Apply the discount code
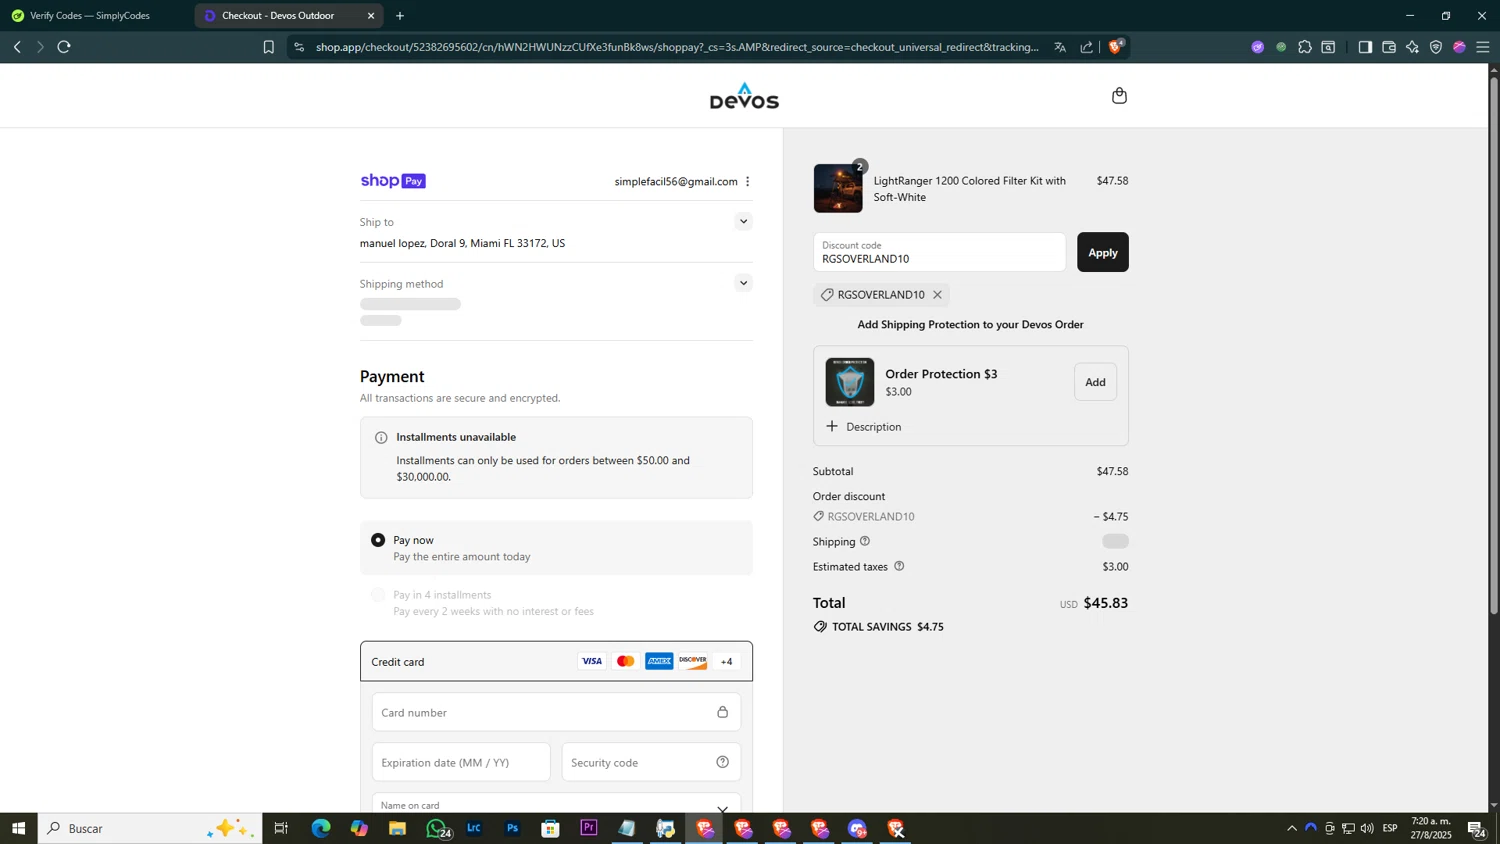 point(1103,252)
